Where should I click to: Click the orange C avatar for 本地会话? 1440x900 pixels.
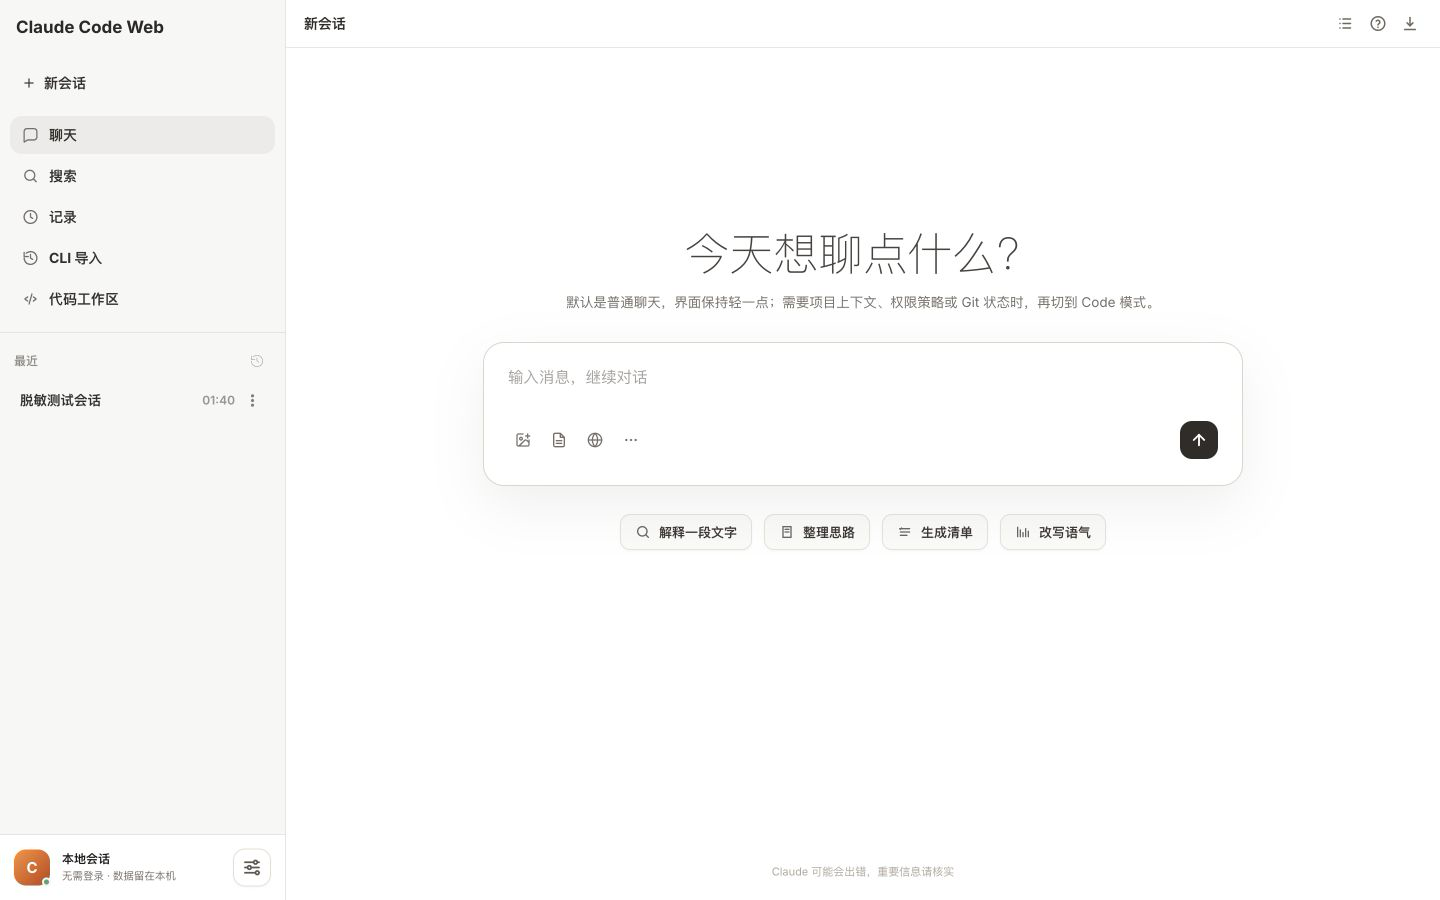point(32,867)
